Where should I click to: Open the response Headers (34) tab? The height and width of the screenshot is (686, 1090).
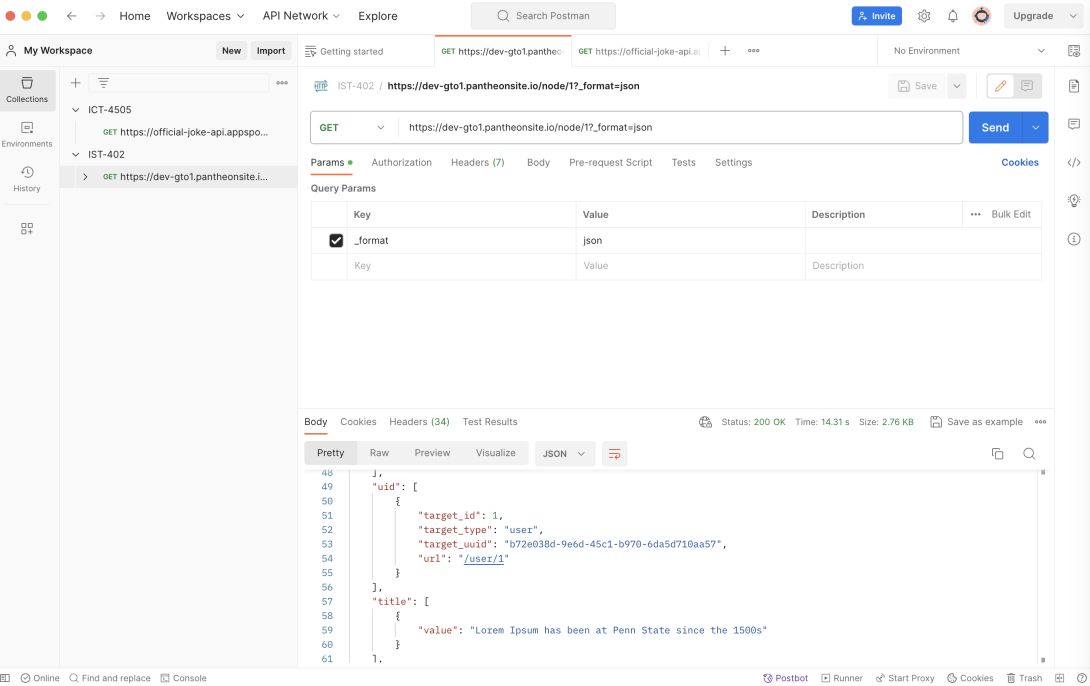tap(419, 422)
